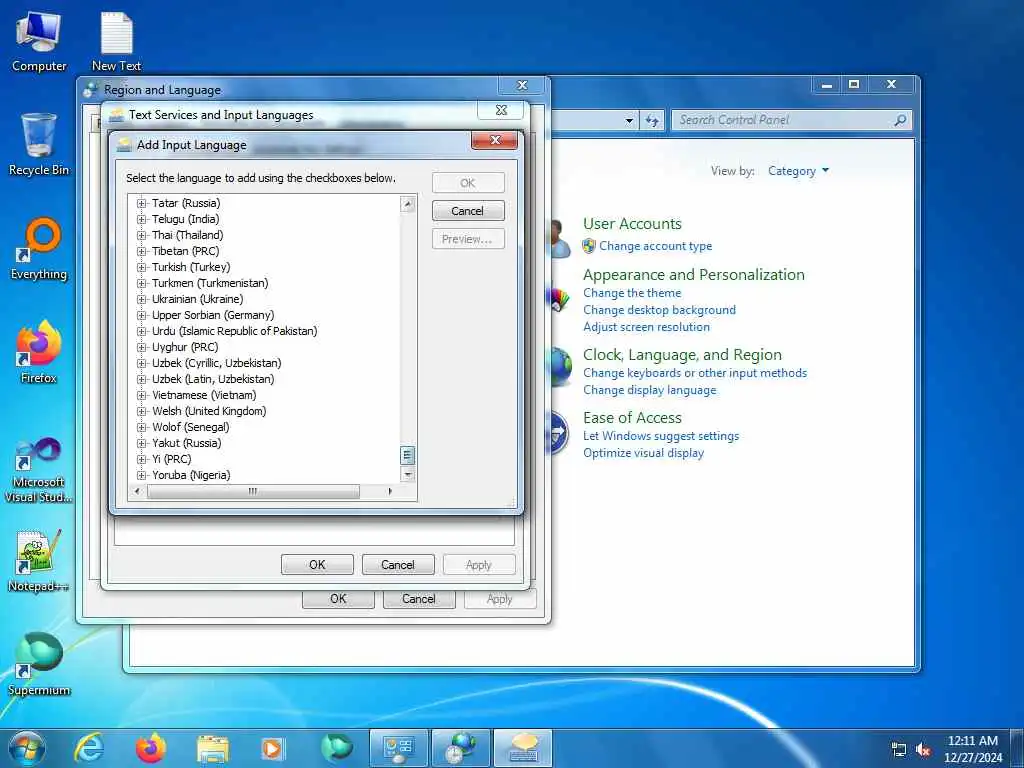This screenshot has height=768, width=1024.
Task: Open Change account type link
Action: tap(656, 246)
